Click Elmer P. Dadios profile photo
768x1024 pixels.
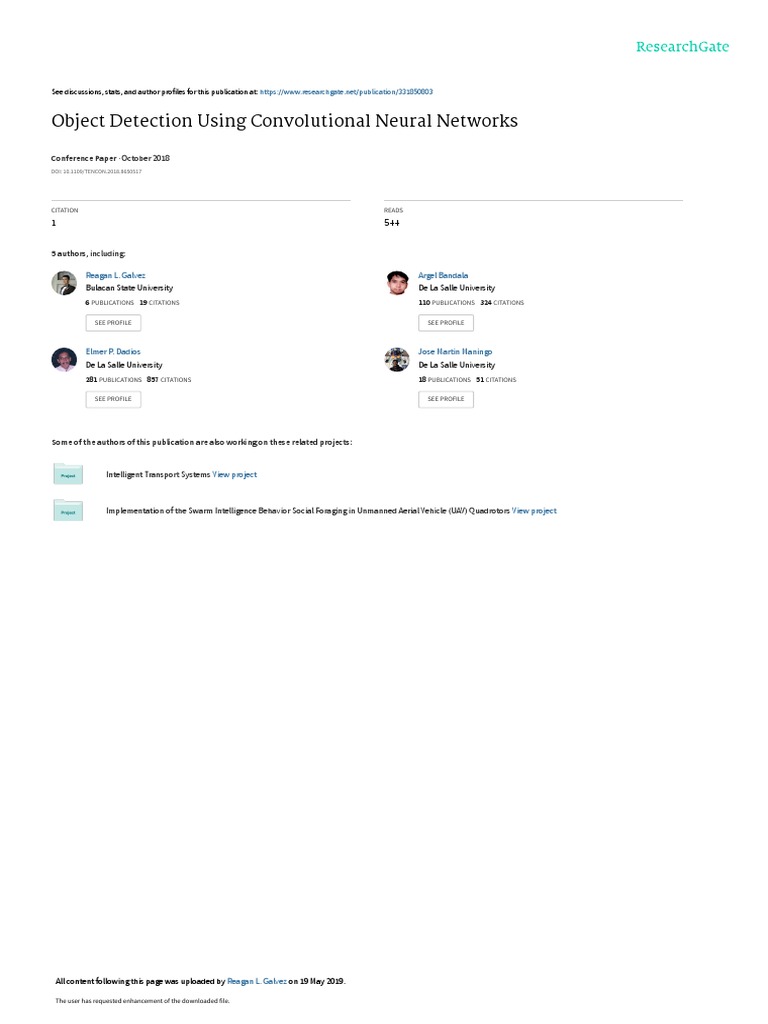click(x=64, y=359)
